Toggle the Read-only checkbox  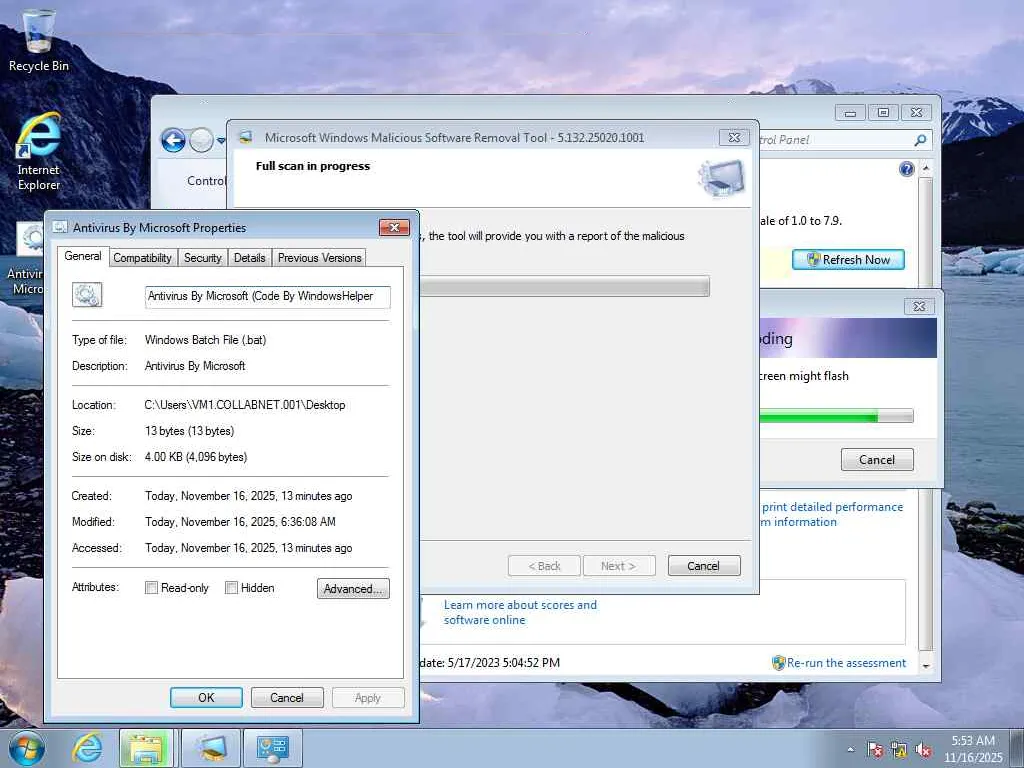[x=152, y=588]
